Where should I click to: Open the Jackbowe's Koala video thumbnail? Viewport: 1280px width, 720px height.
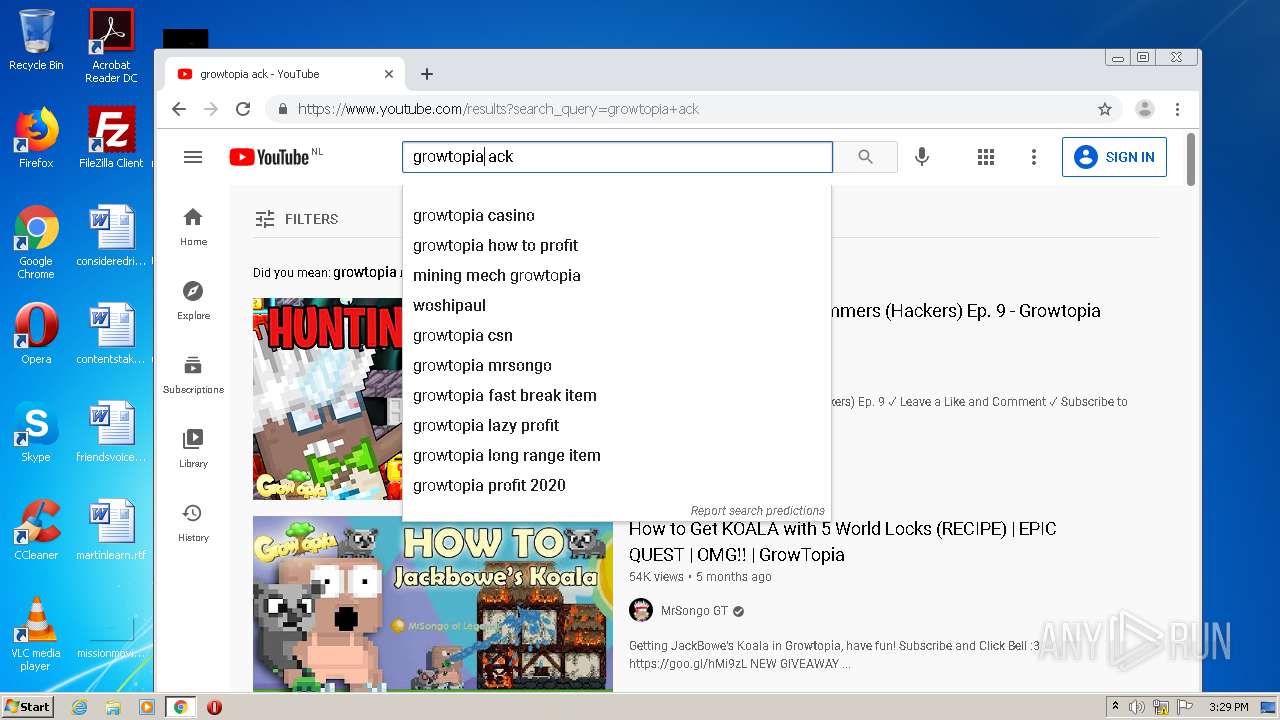433,603
